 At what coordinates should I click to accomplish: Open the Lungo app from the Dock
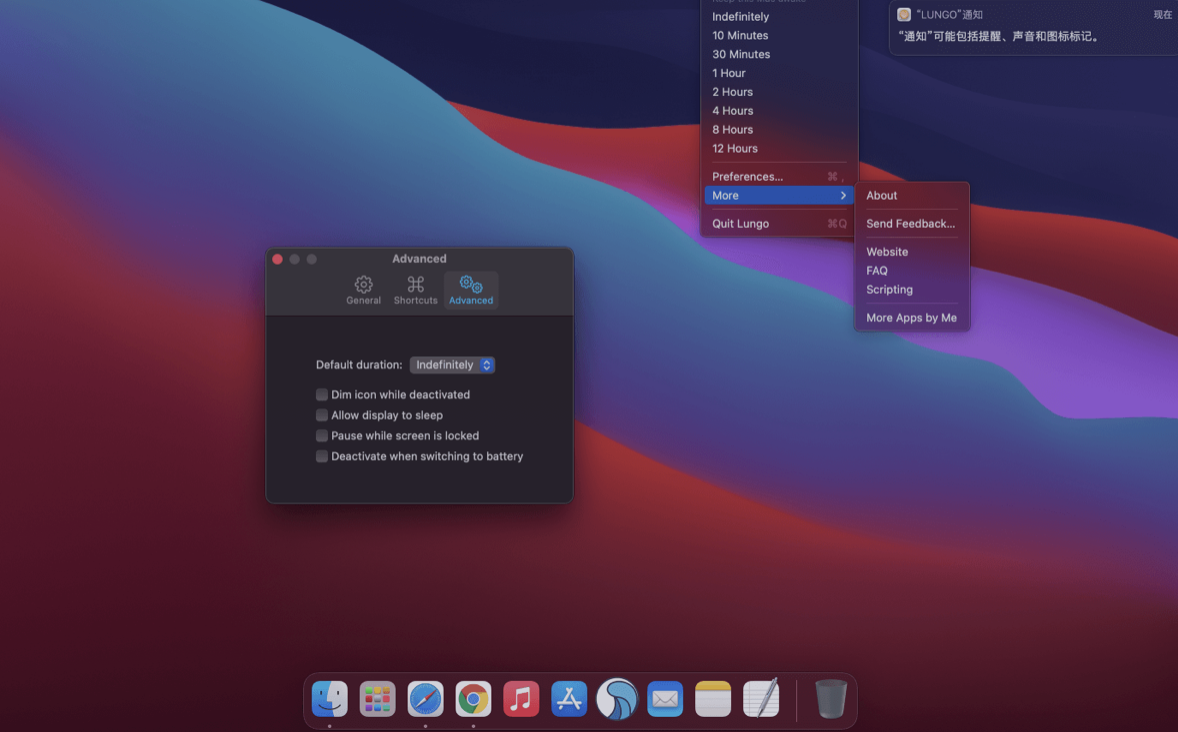(x=617, y=699)
